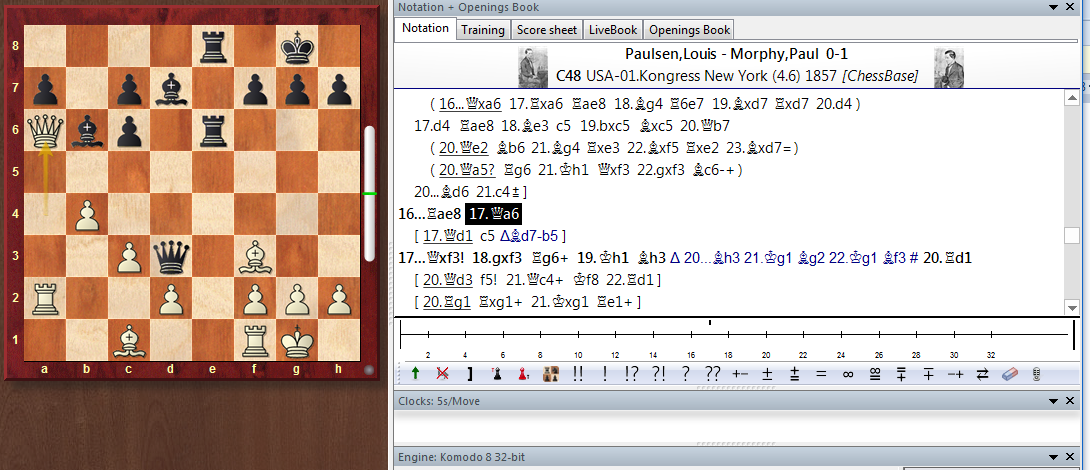Click the equals sign equal position symbol
1090x470 pixels.
click(820, 373)
